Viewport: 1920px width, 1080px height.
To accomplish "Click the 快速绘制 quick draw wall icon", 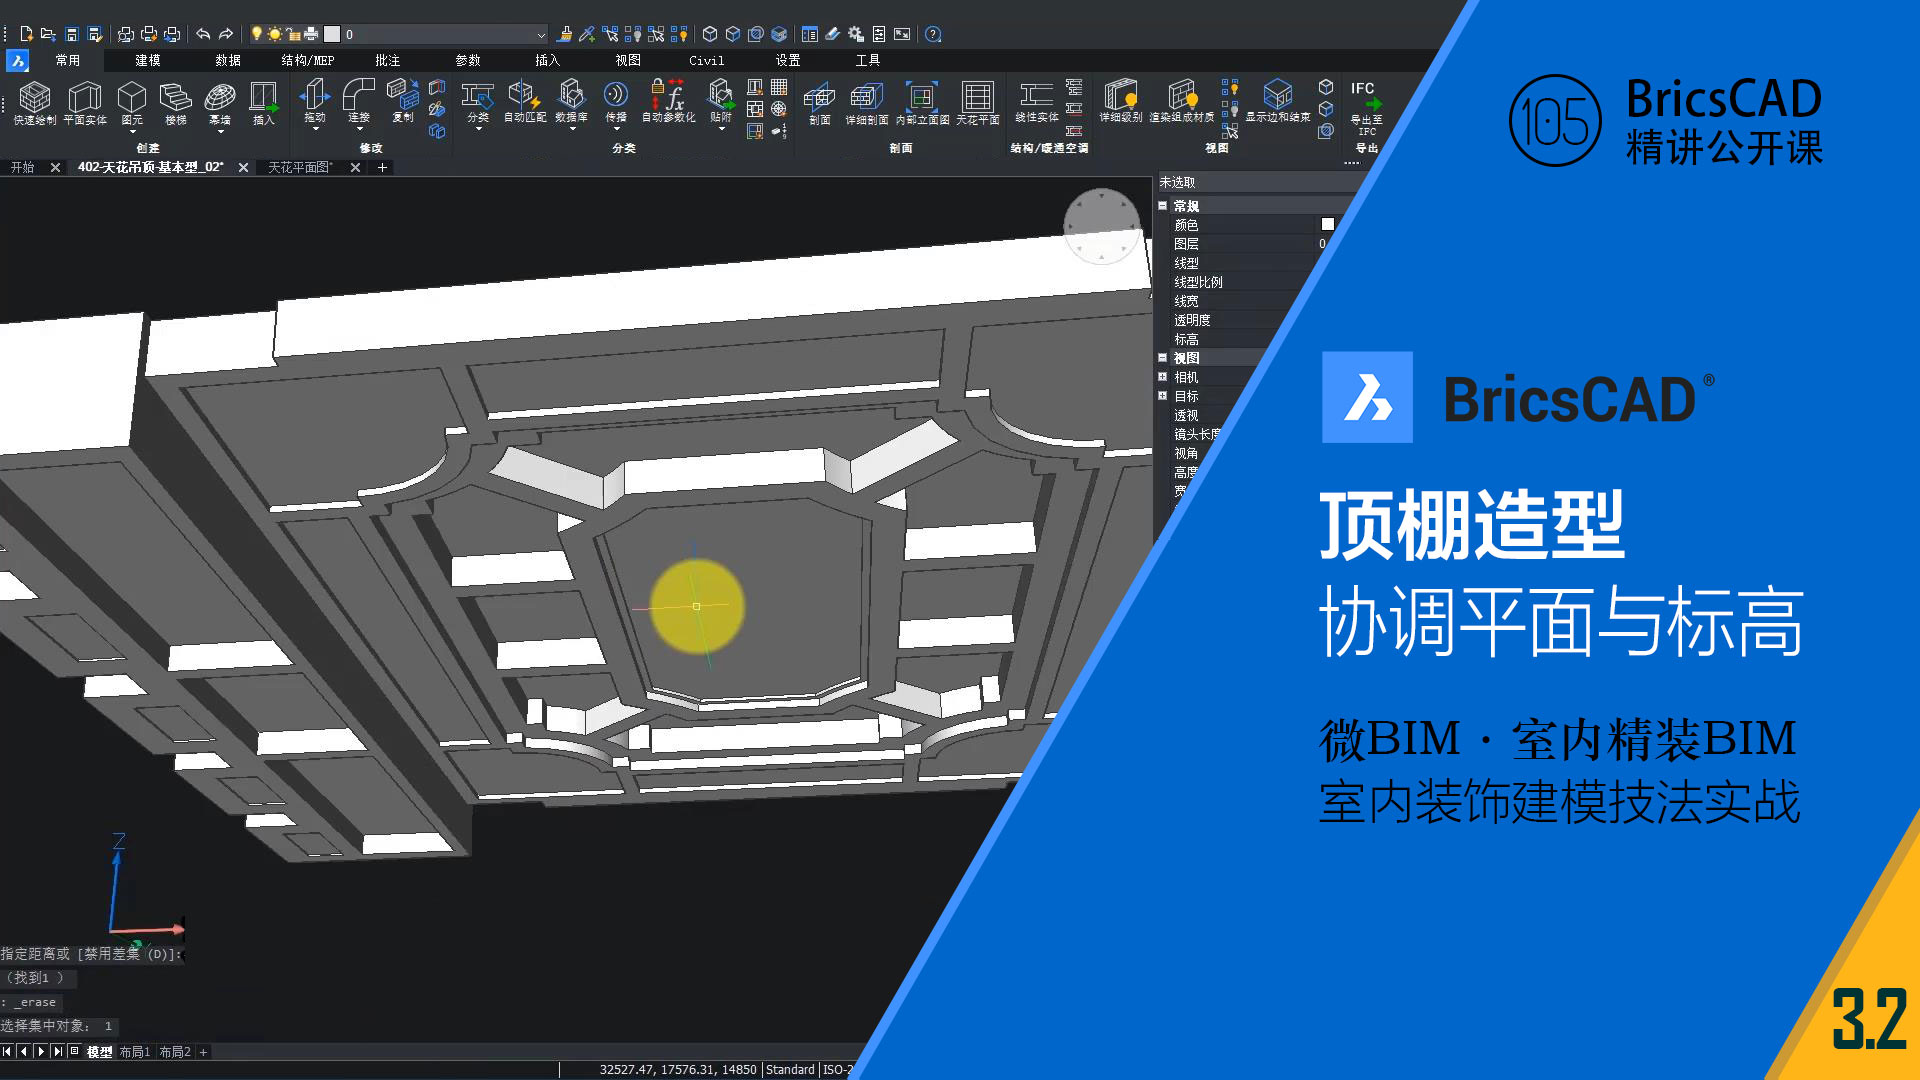I will [34, 97].
